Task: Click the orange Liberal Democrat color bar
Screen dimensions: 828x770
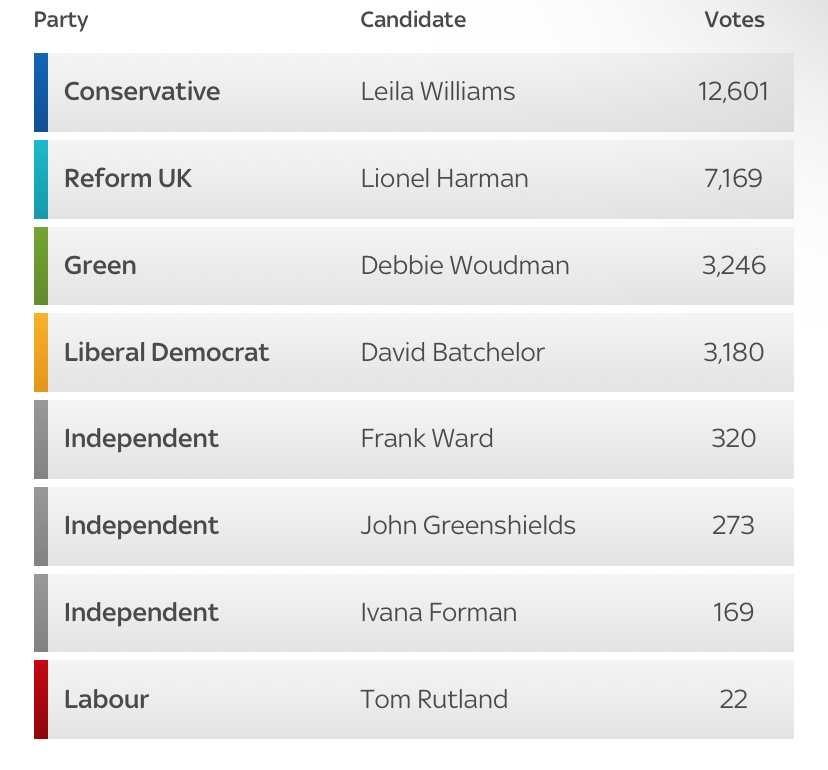Action: (41, 353)
